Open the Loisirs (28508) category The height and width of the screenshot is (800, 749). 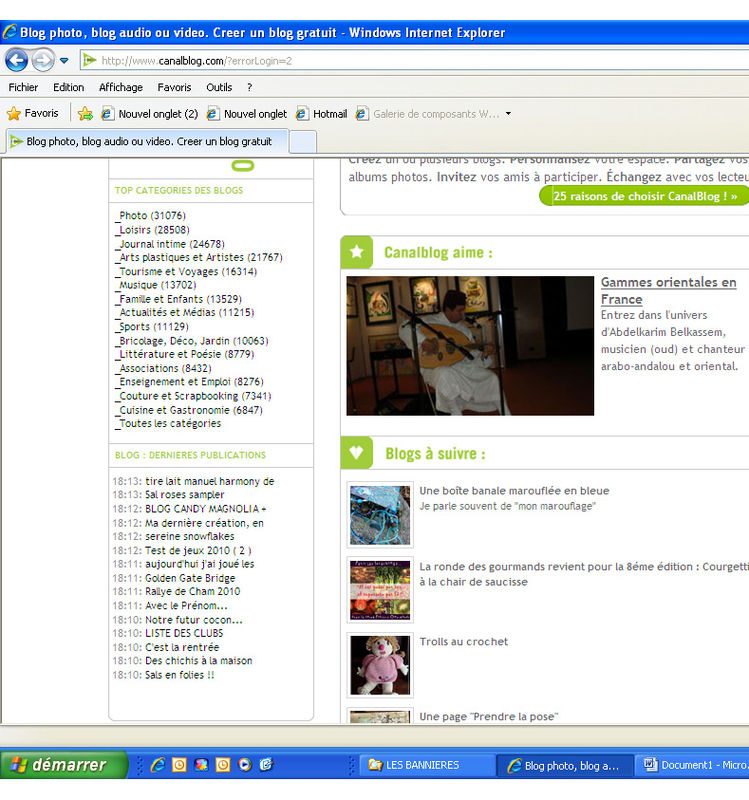pyautogui.click(x=154, y=230)
